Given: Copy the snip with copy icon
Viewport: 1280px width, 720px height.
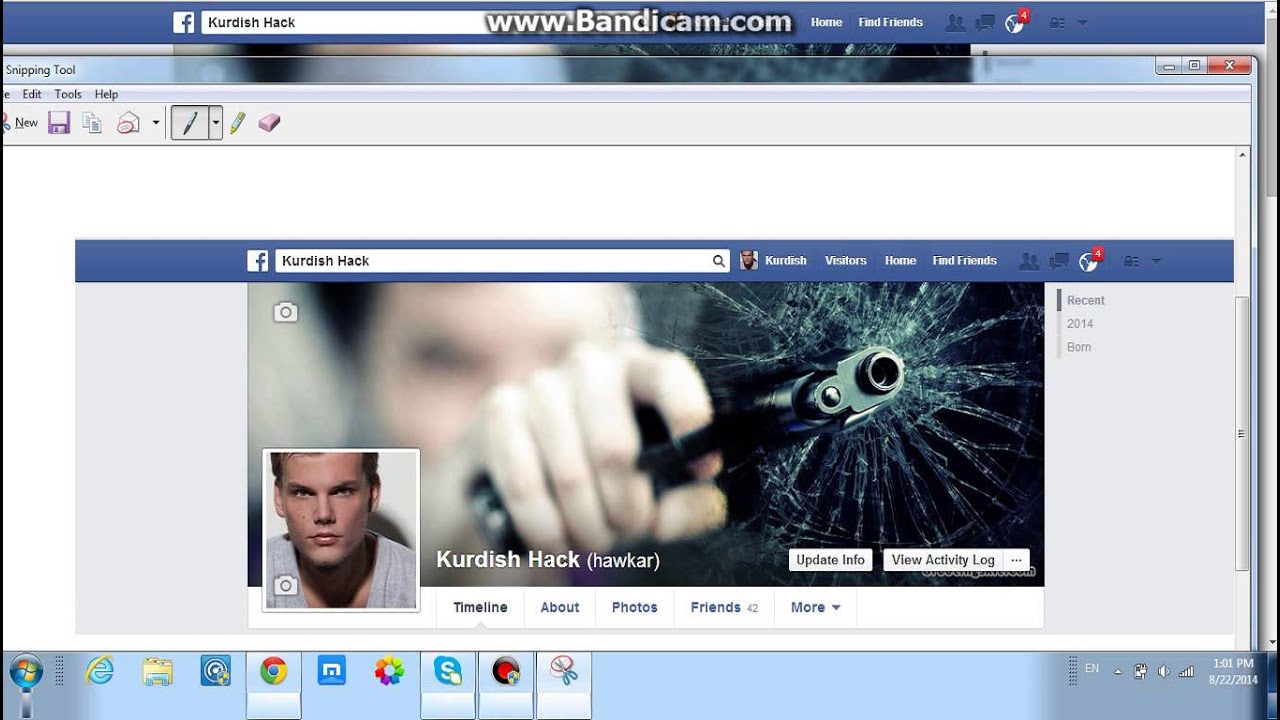Looking at the screenshot, I should [92, 123].
